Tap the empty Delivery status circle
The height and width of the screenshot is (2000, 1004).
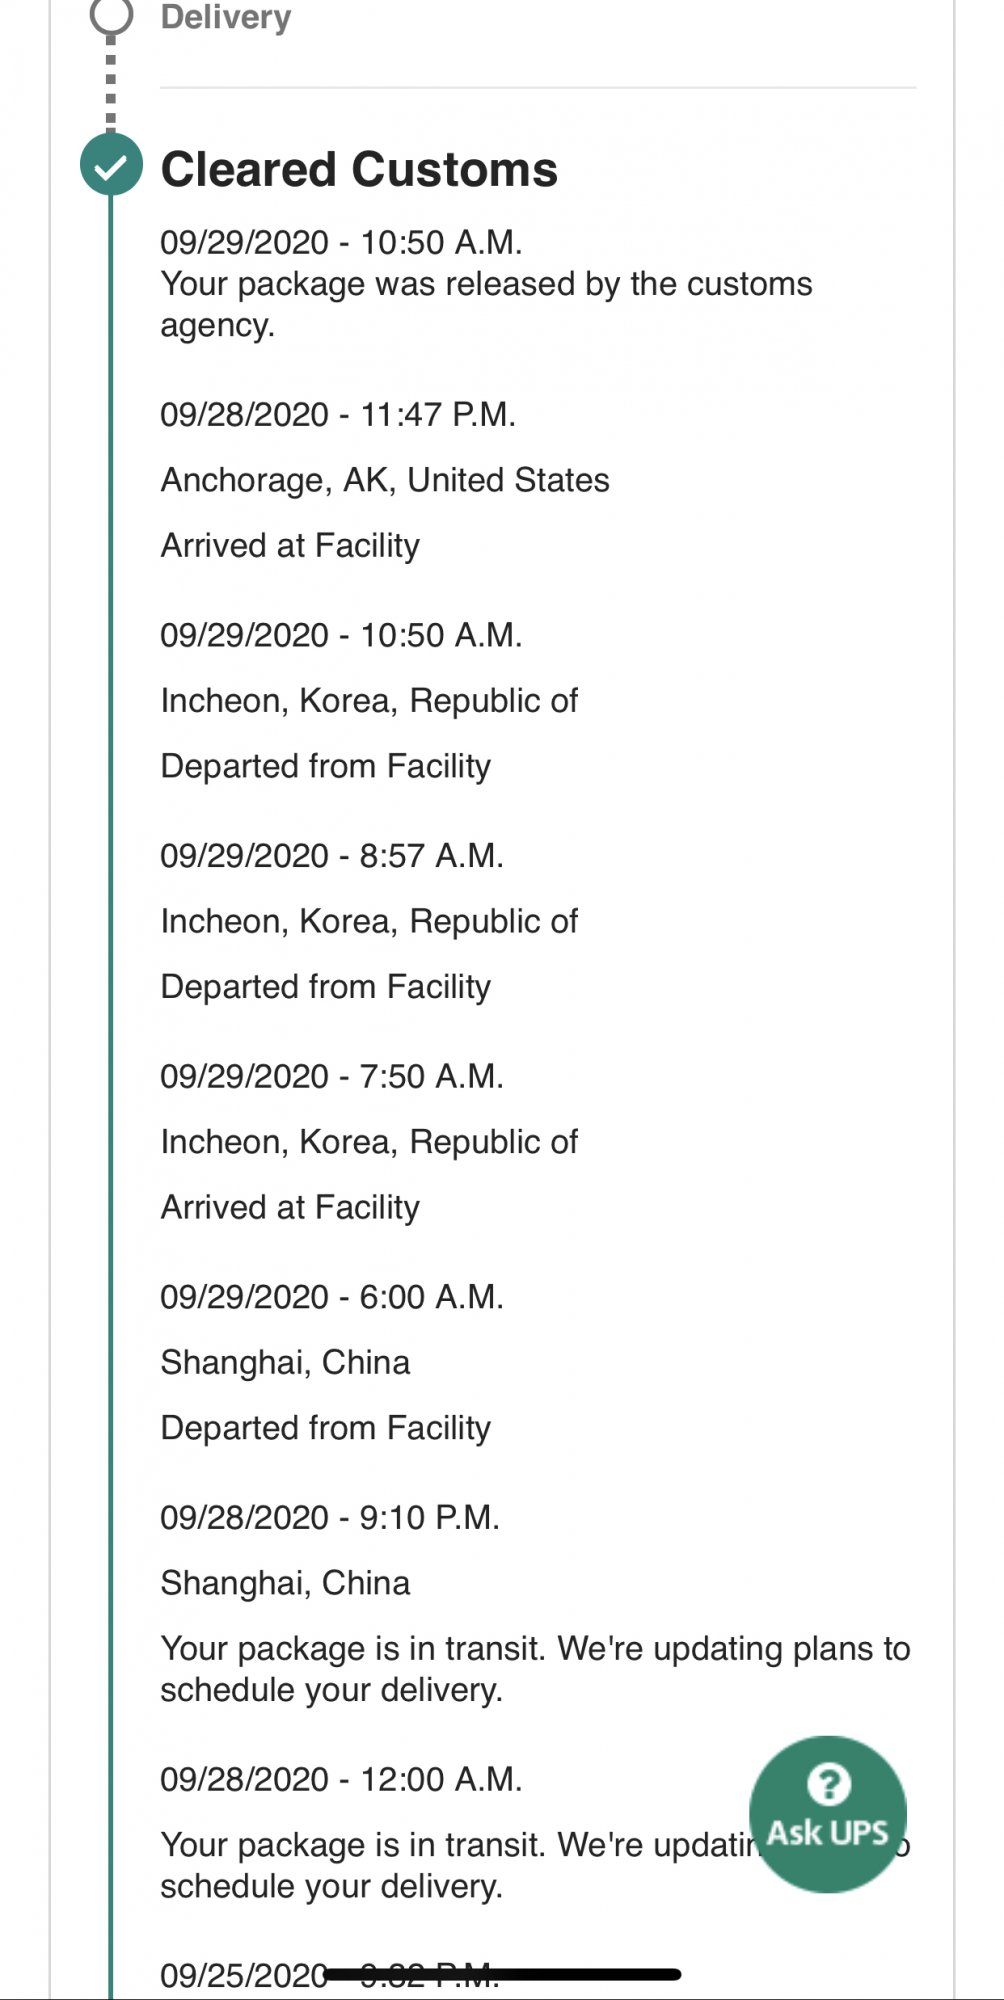[x=111, y=15]
